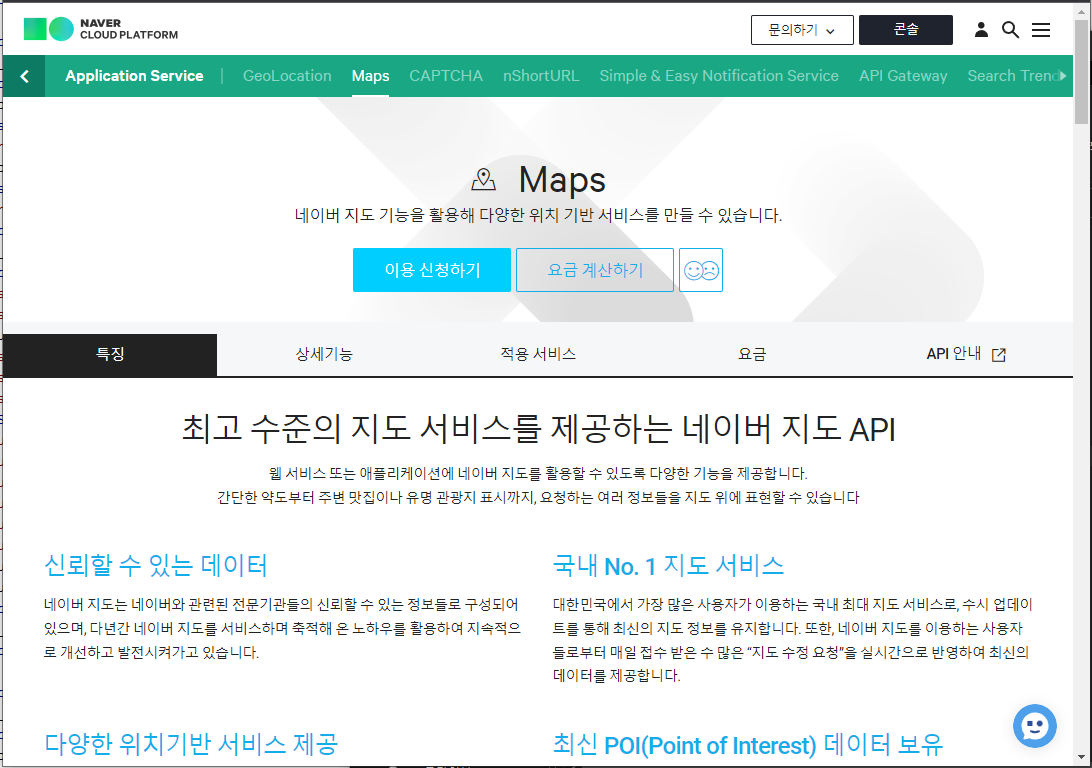Screen dimensions: 1092x768
Task: Switch to the 적용 서비스 section tab
Action: tap(538, 354)
